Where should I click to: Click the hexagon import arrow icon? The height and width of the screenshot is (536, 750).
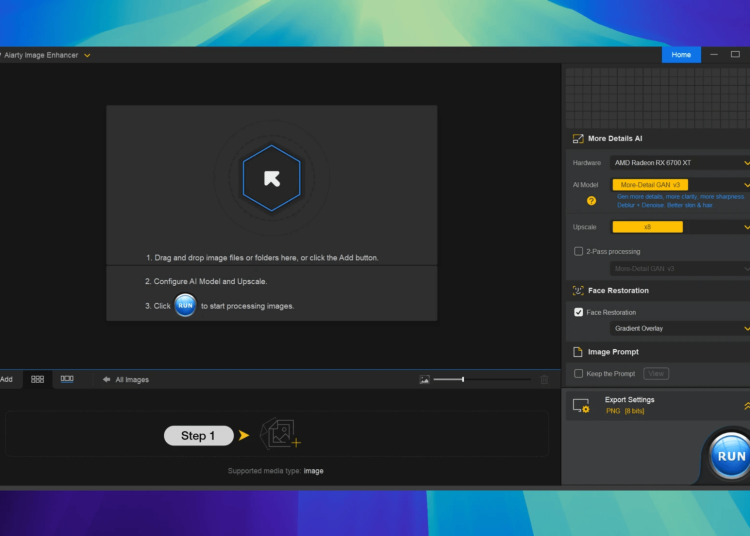click(x=271, y=178)
